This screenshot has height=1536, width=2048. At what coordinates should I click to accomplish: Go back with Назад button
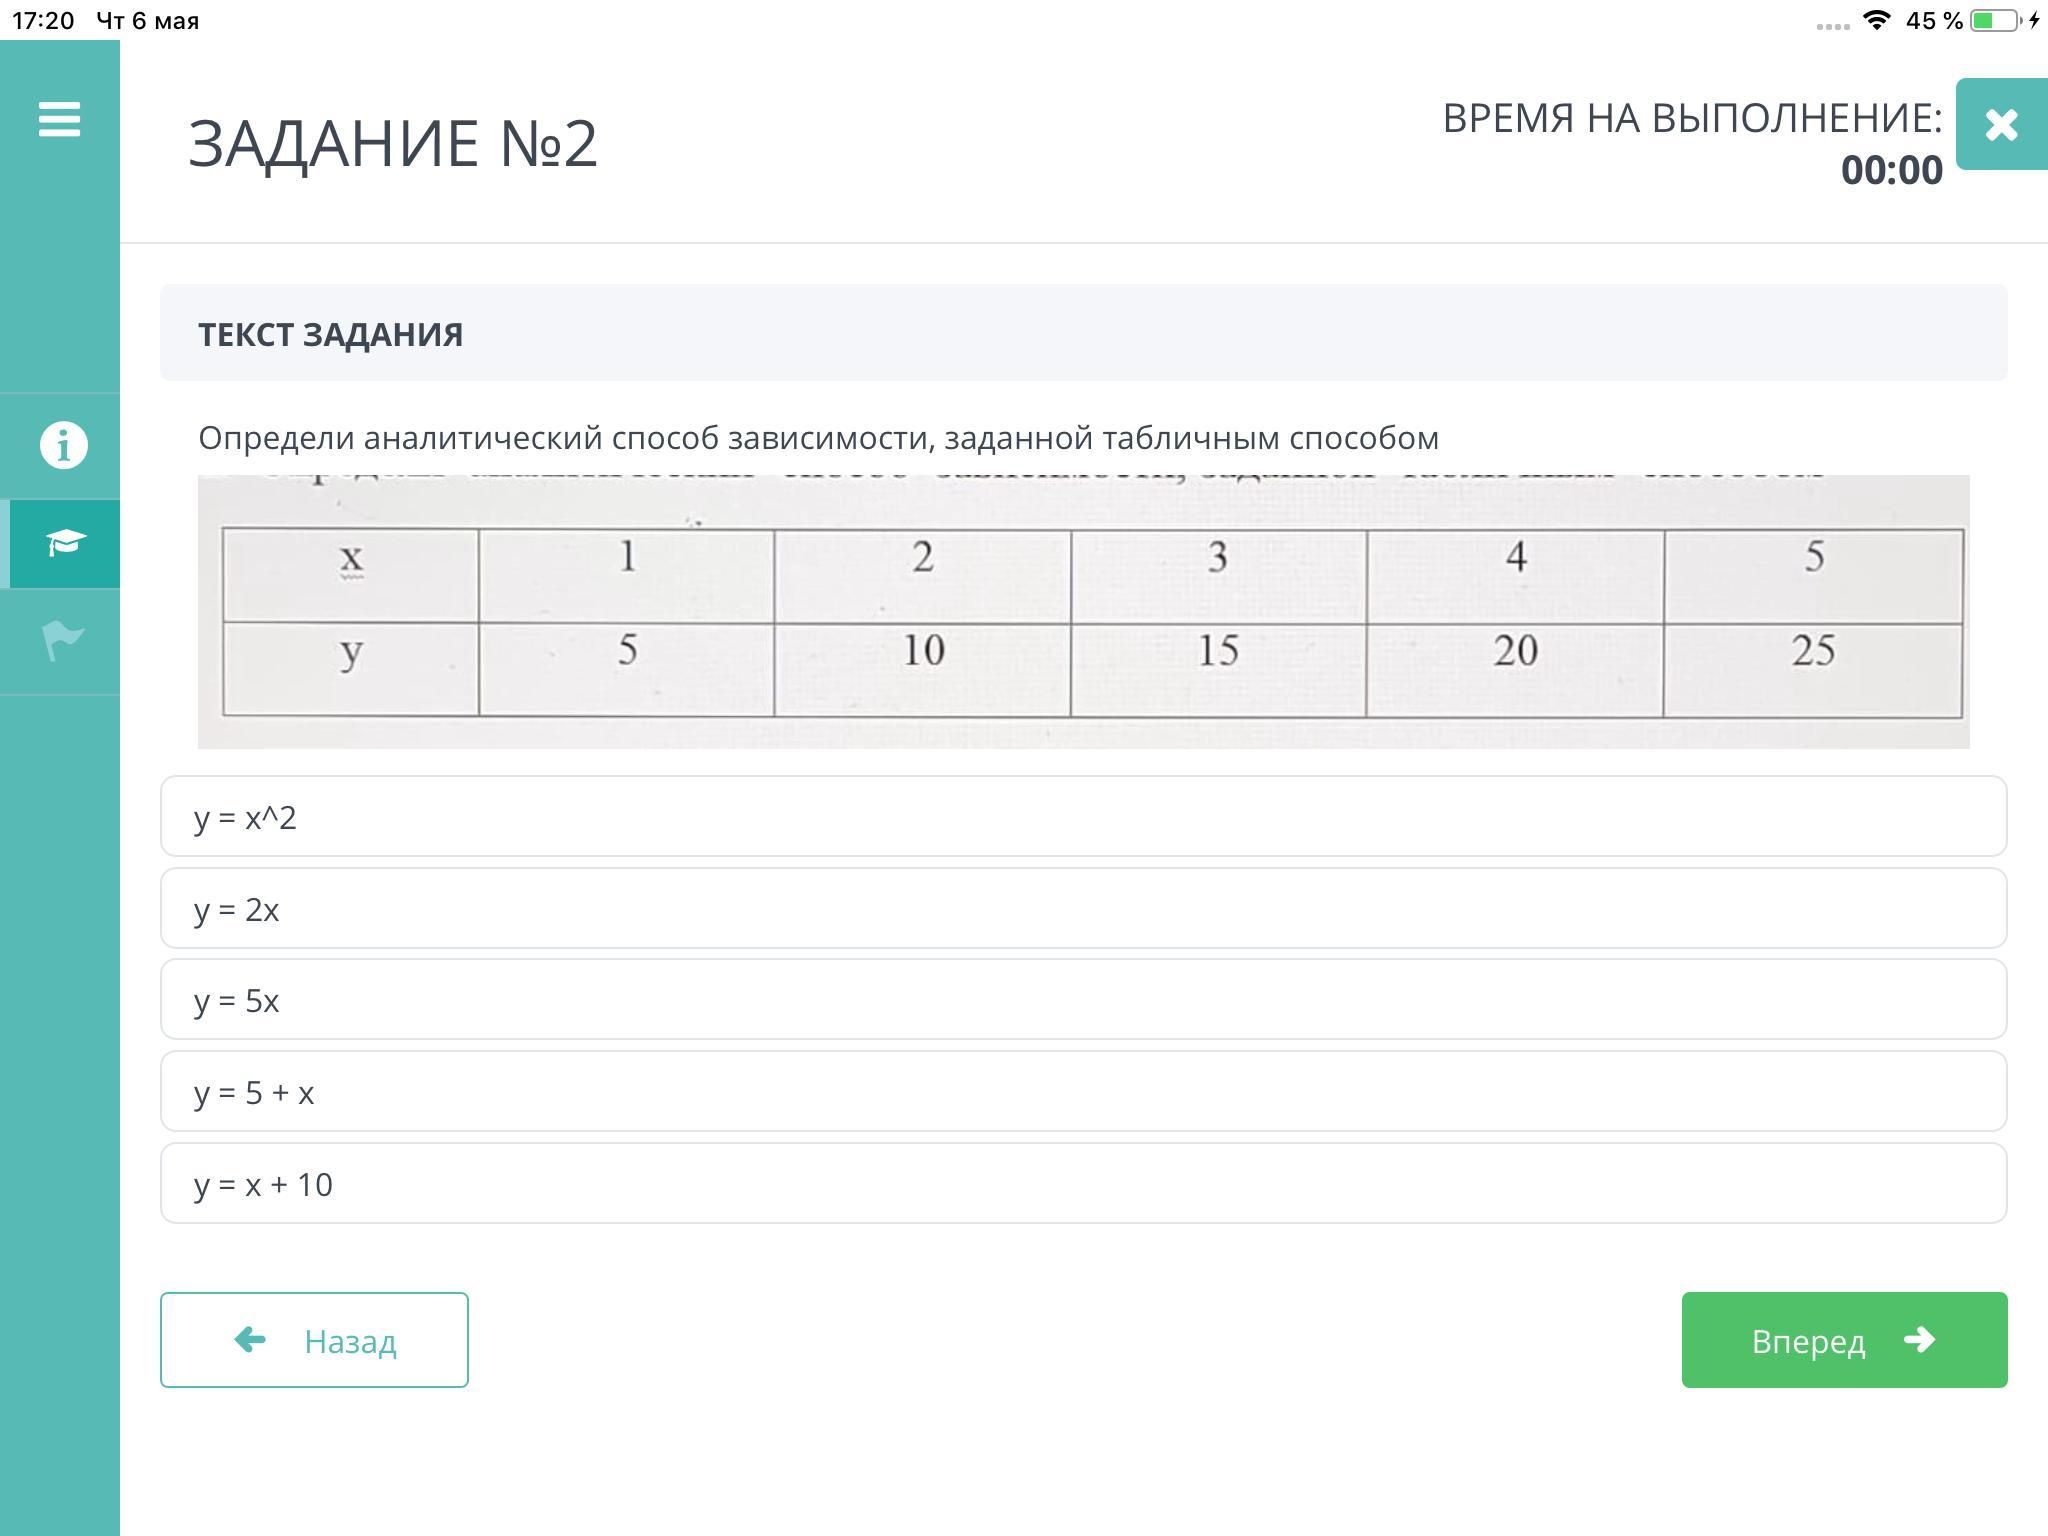(314, 1340)
